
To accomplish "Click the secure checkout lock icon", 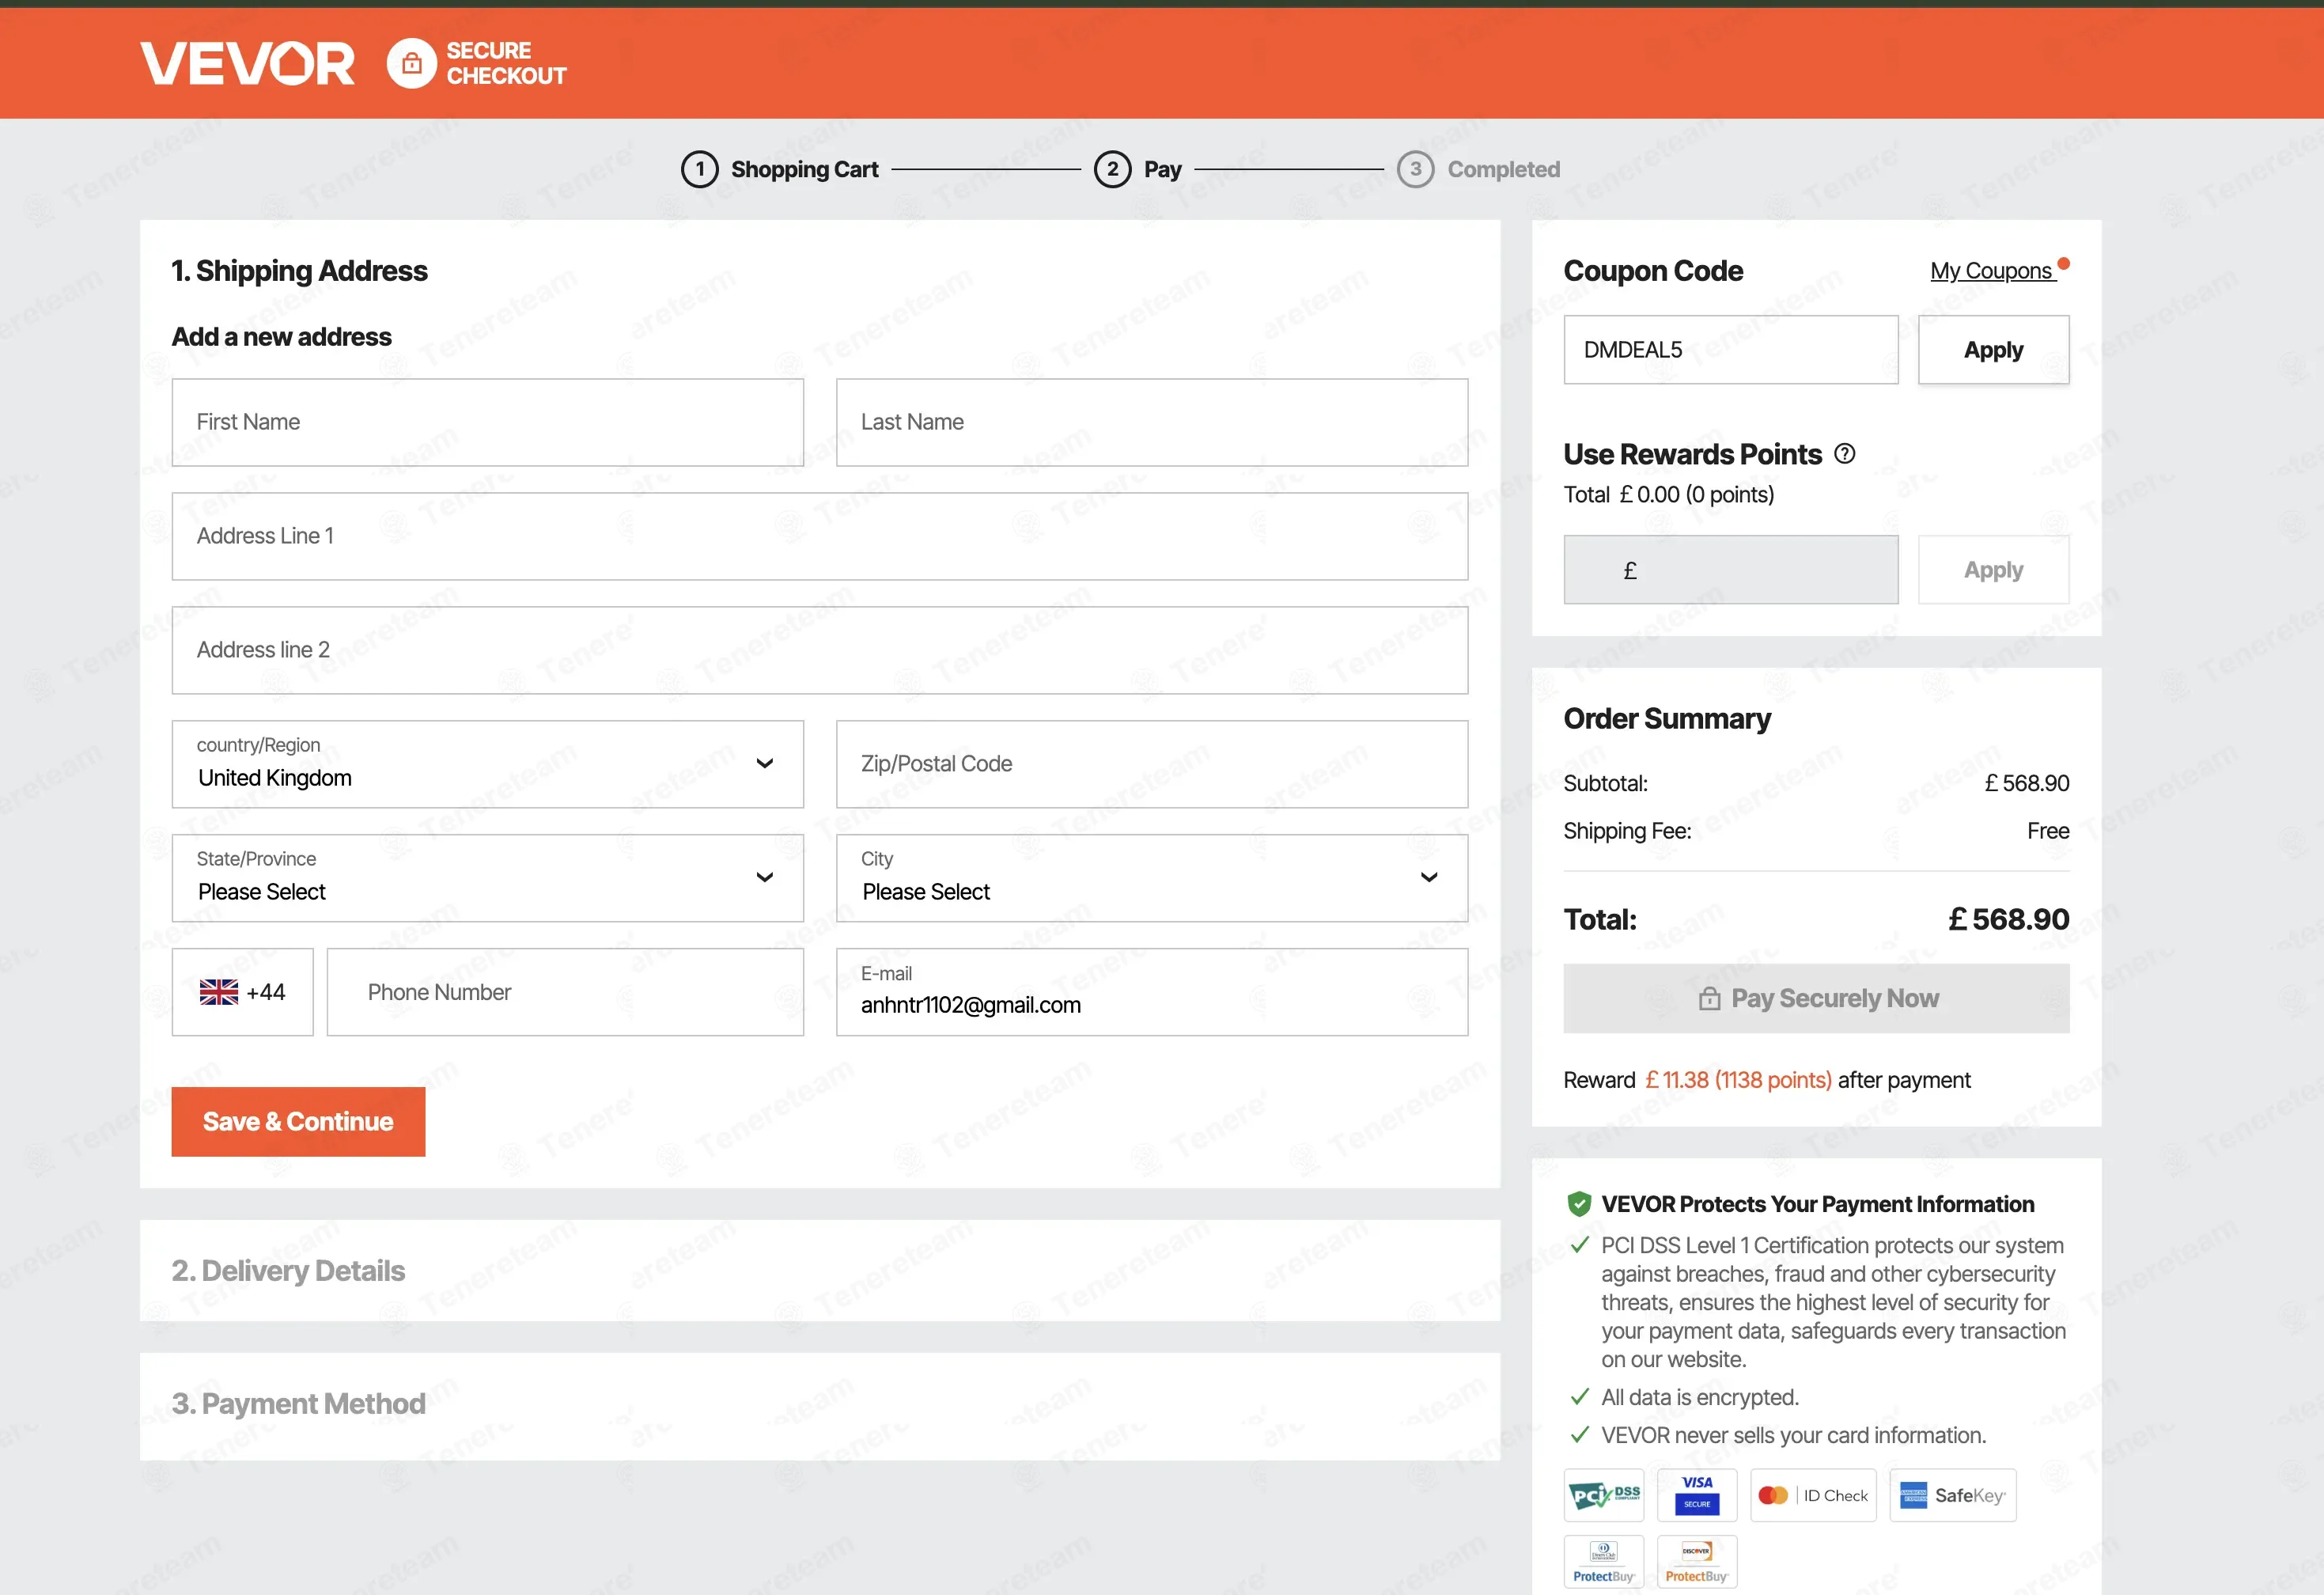I will (411, 64).
